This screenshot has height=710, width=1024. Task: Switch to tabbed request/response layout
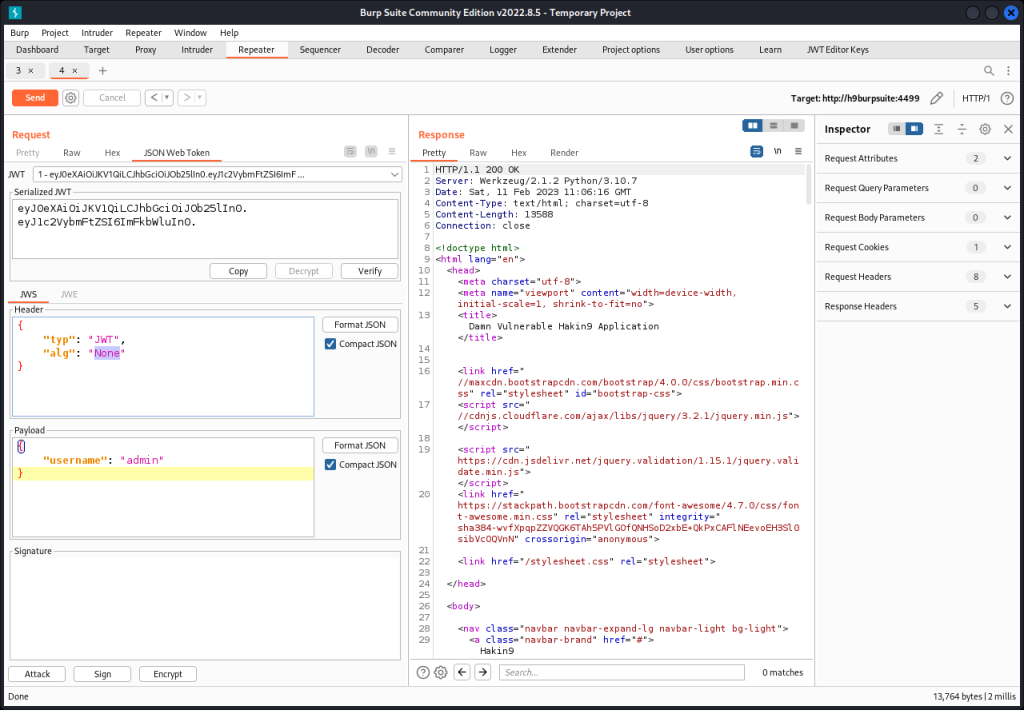point(794,125)
